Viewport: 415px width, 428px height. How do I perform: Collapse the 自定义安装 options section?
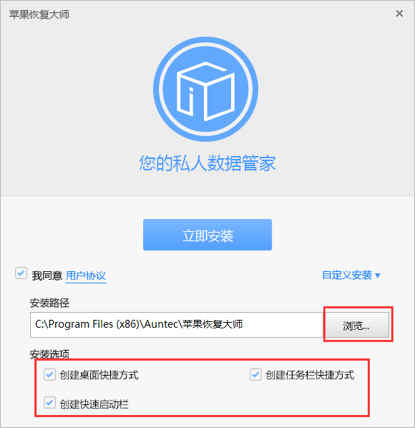tap(351, 275)
